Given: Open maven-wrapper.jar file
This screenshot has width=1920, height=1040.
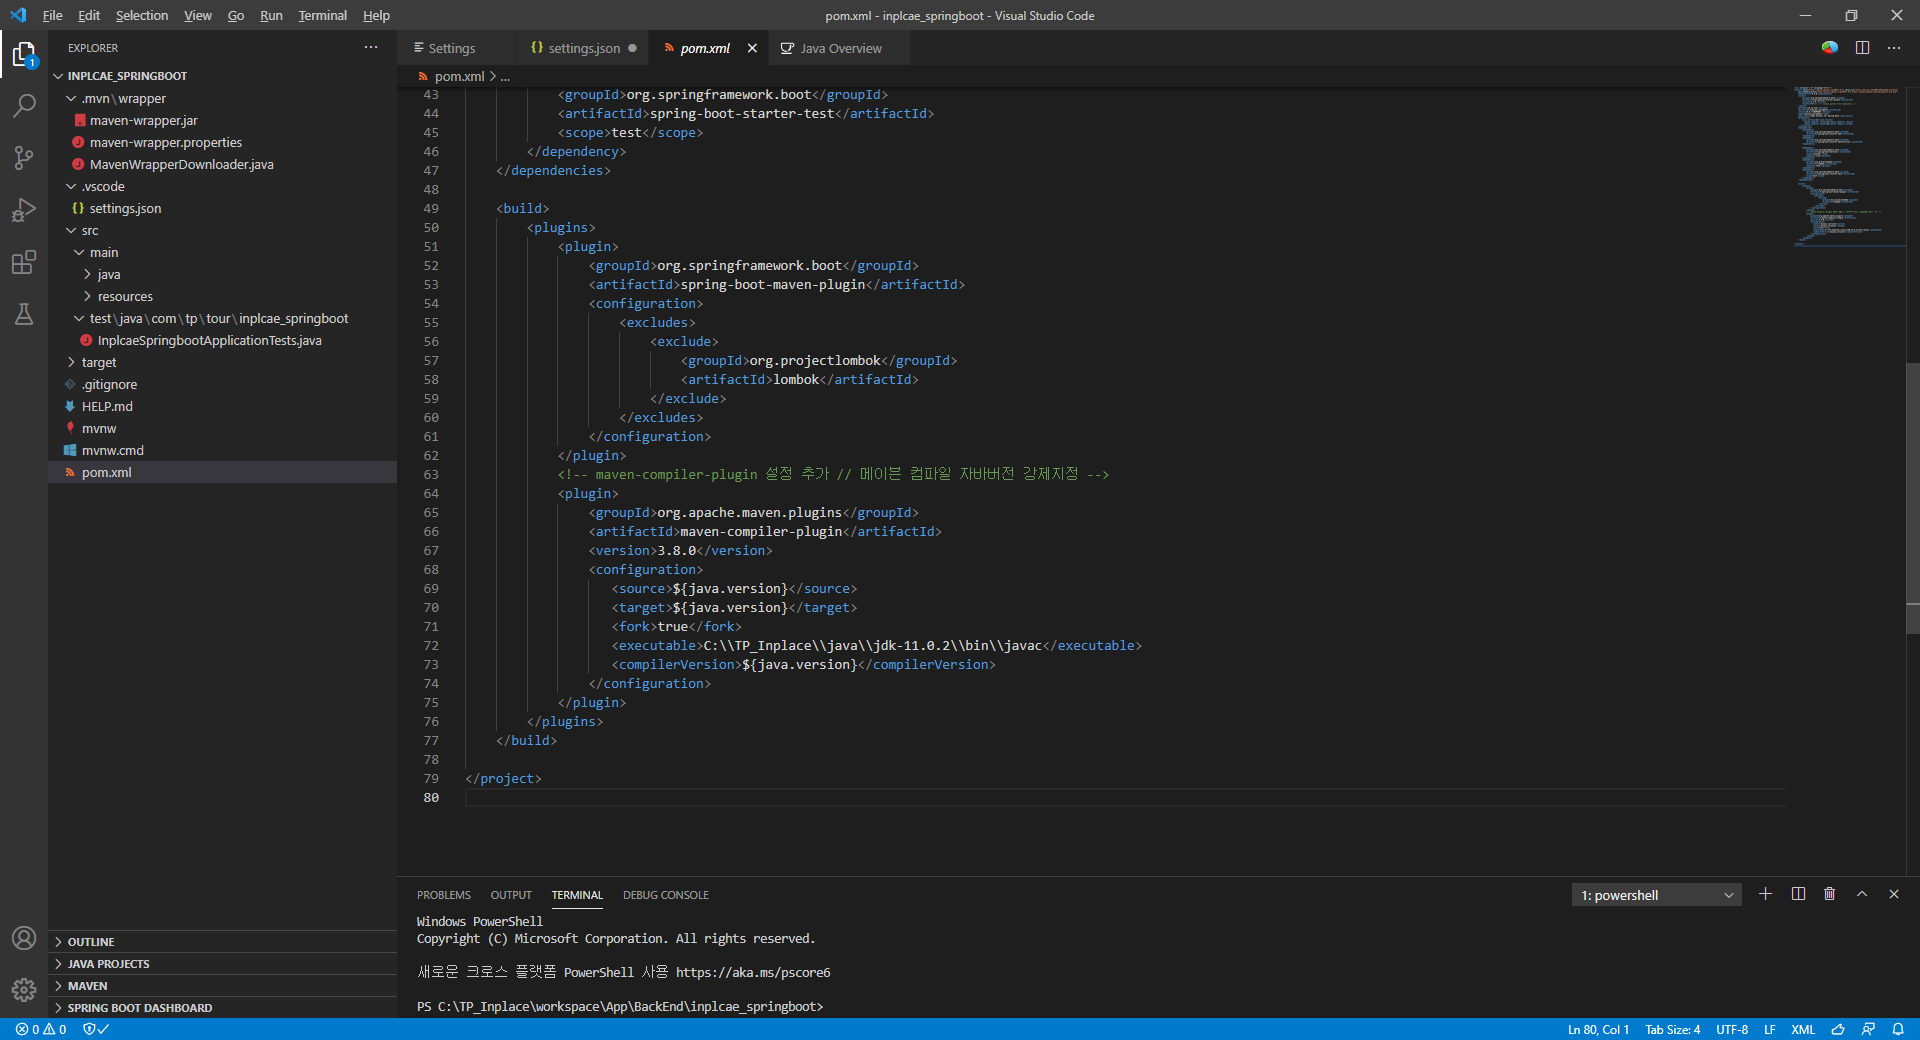Looking at the screenshot, I should click(223, 121).
